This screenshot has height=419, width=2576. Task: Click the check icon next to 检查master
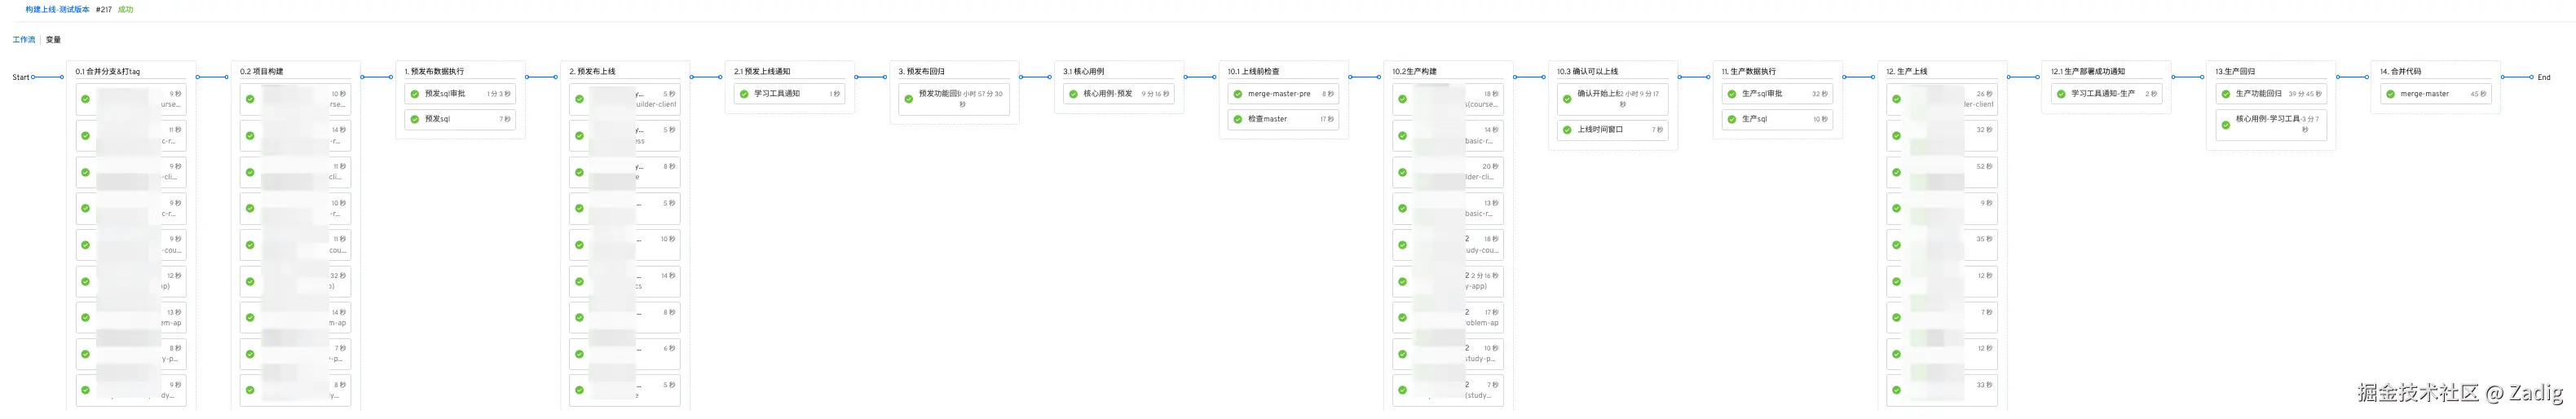[1238, 119]
